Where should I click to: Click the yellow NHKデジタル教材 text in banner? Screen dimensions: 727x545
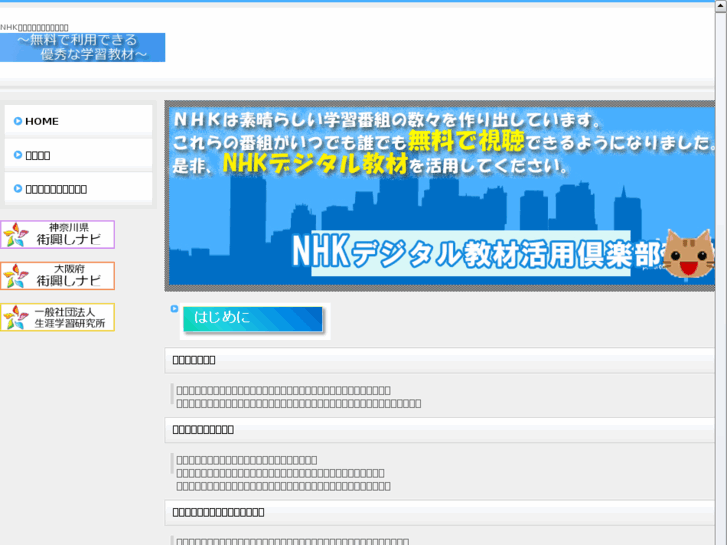click(315, 163)
